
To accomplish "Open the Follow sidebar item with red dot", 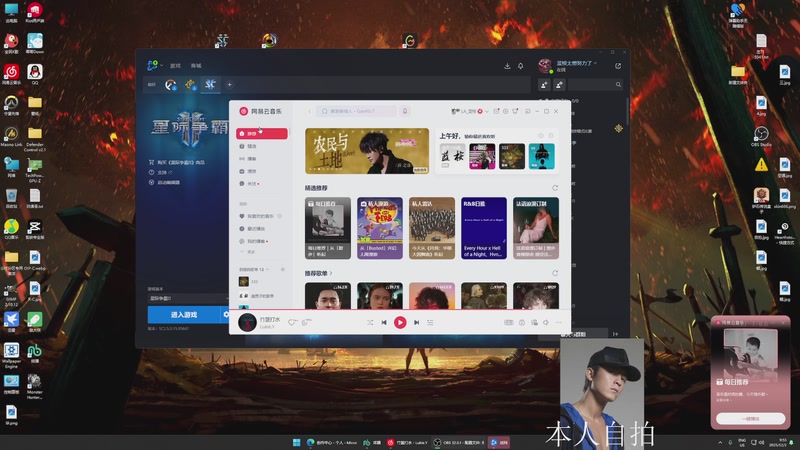I will coord(262,184).
